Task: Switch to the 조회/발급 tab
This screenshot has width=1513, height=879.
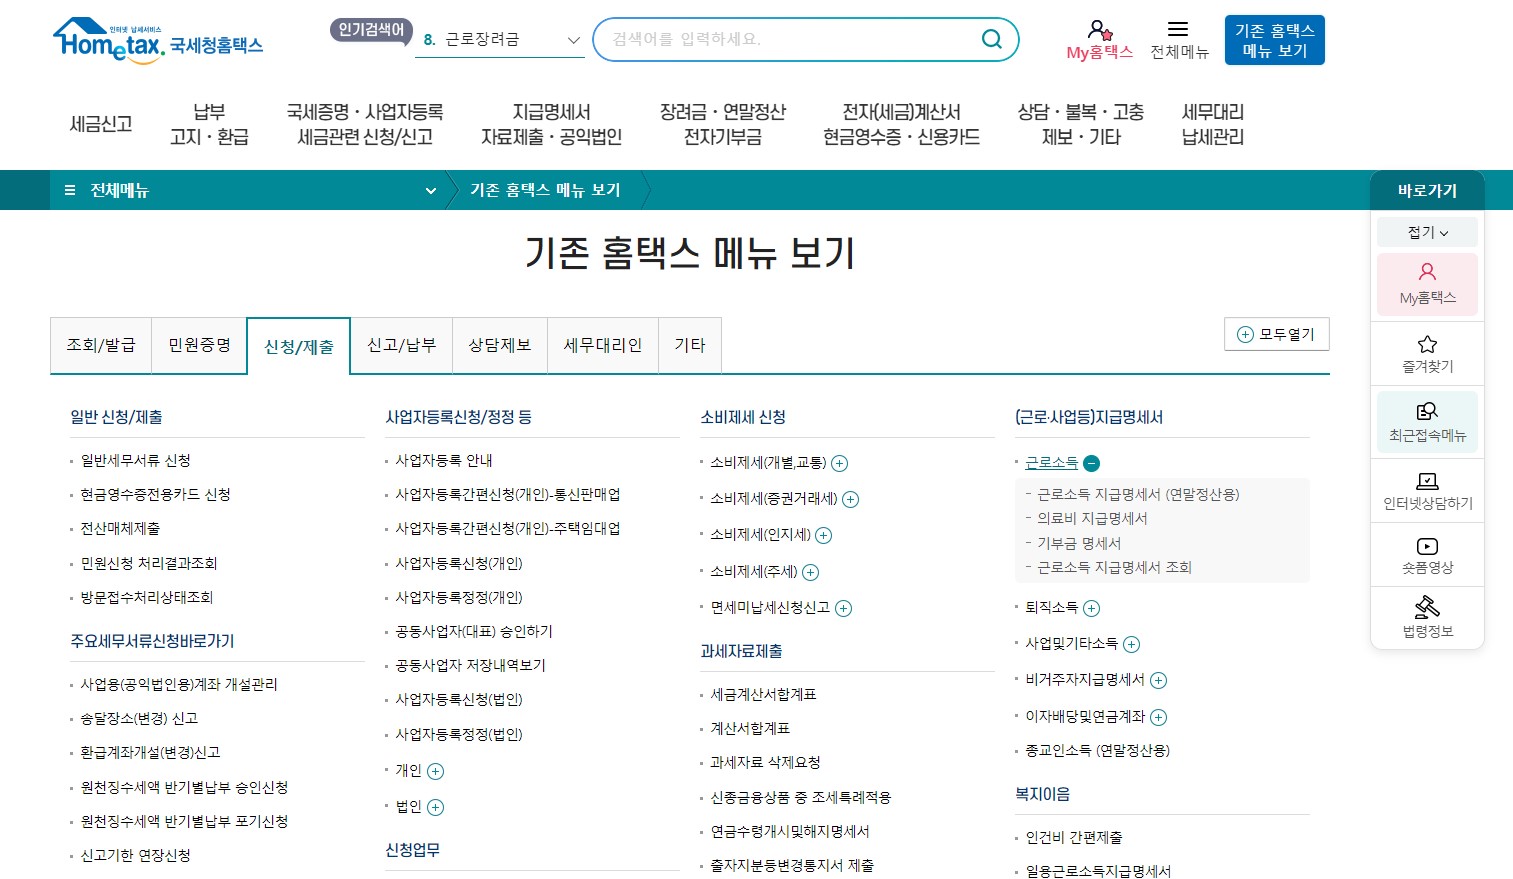Action: pyautogui.click(x=100, y=344)
